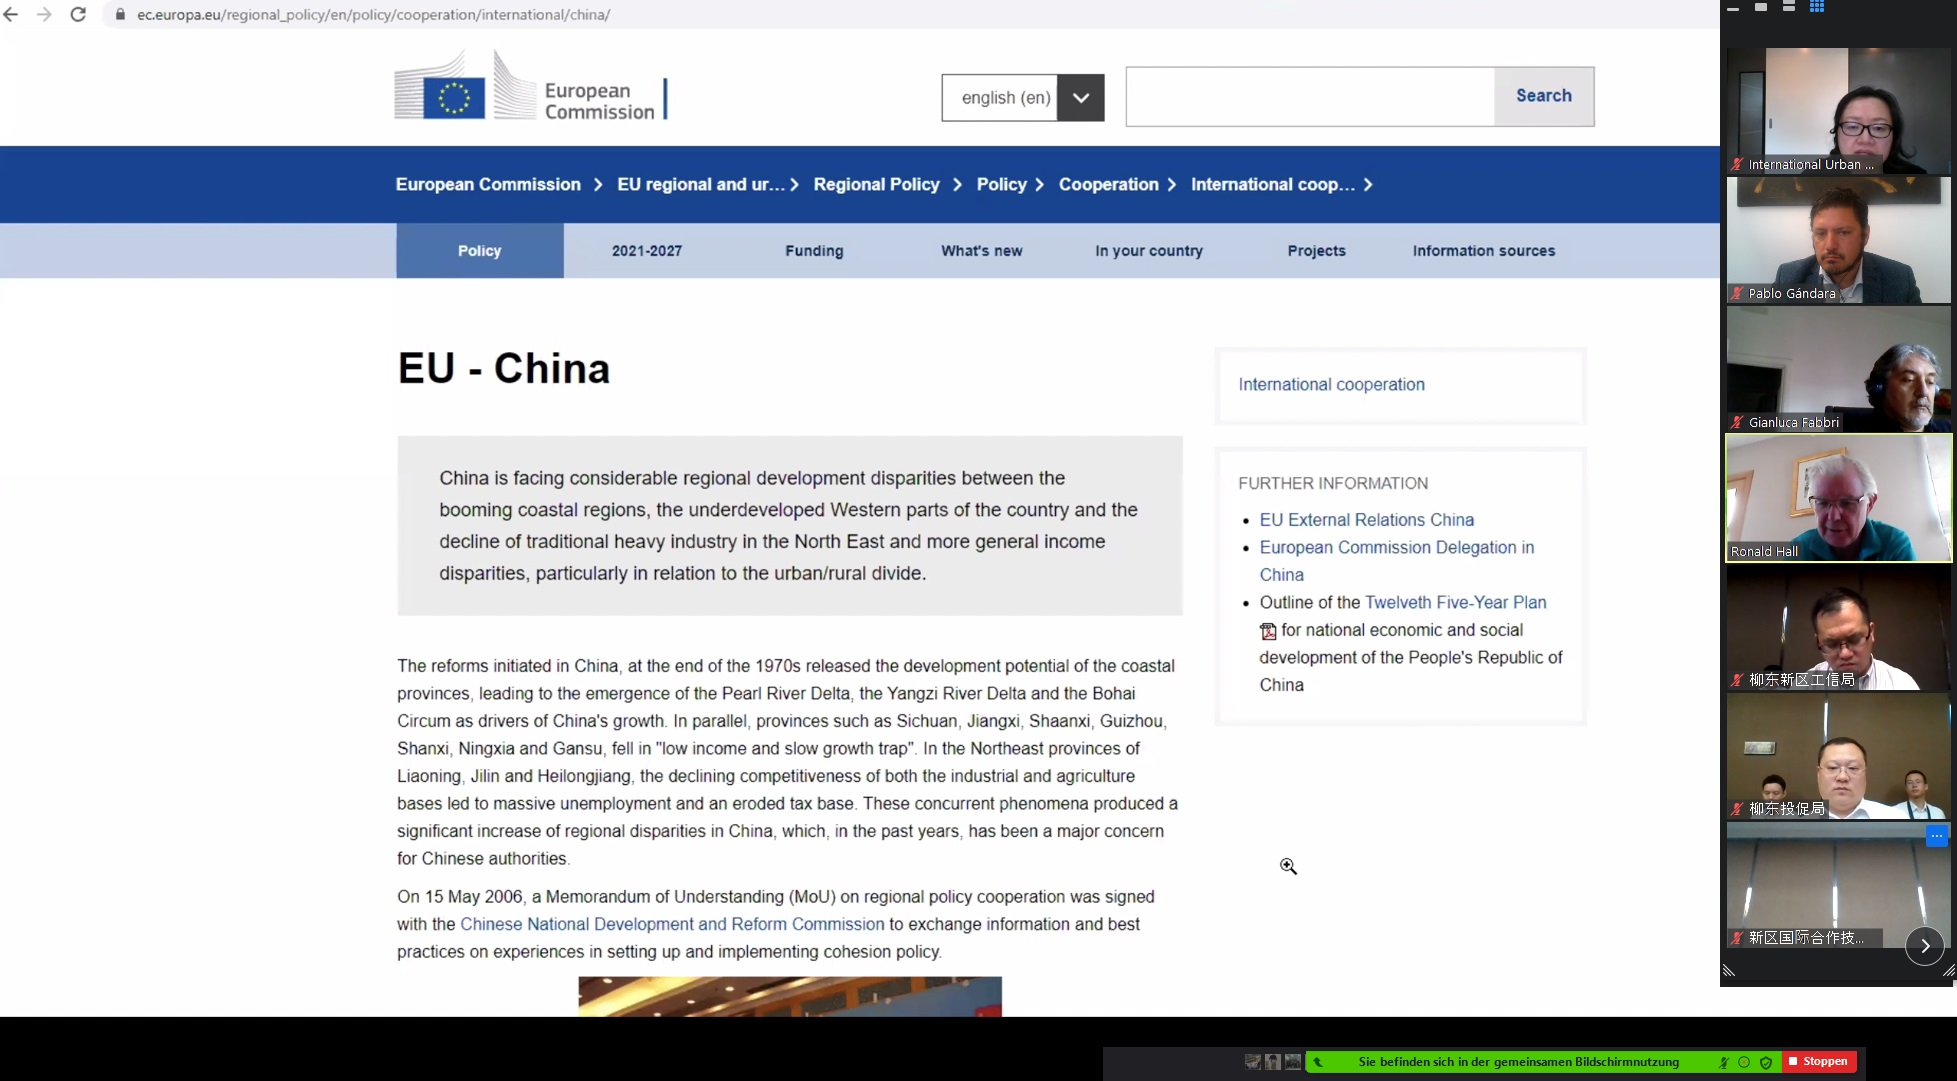The image size is (1957, 1081).
Task: Open the EU External Relations China link
Action: 1366,520
